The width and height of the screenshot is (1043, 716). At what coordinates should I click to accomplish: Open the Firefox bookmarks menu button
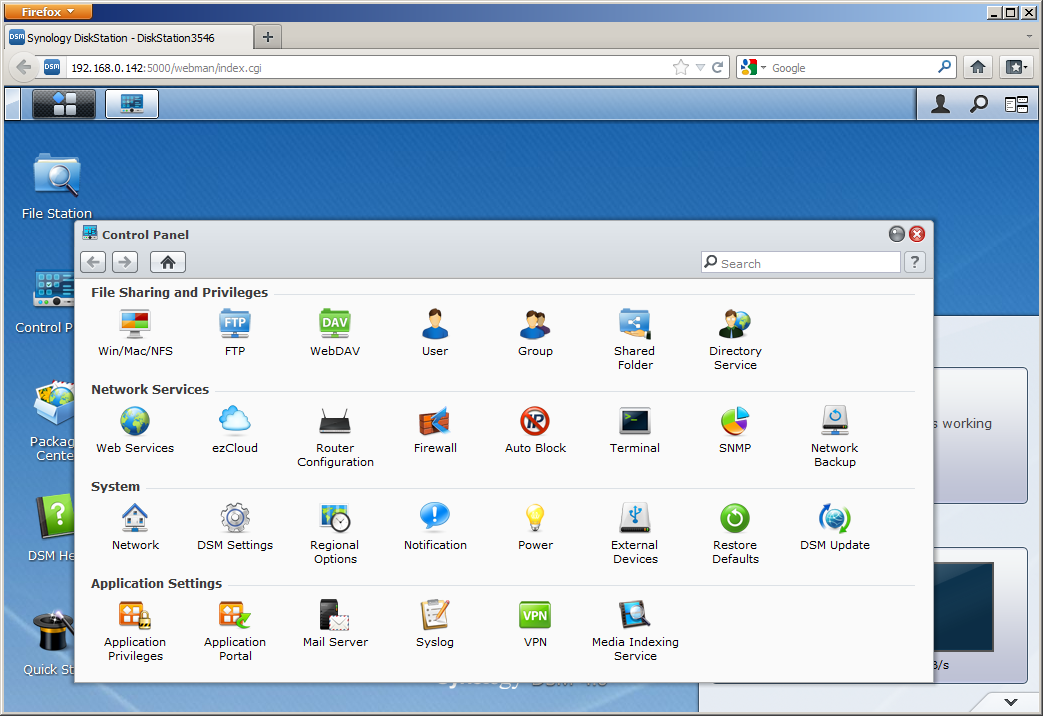1016,67
